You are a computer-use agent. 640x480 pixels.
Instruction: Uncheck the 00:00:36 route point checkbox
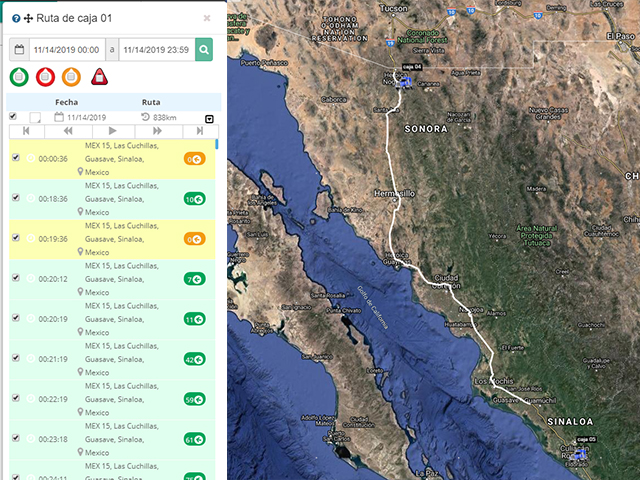[x=15, y=158]
